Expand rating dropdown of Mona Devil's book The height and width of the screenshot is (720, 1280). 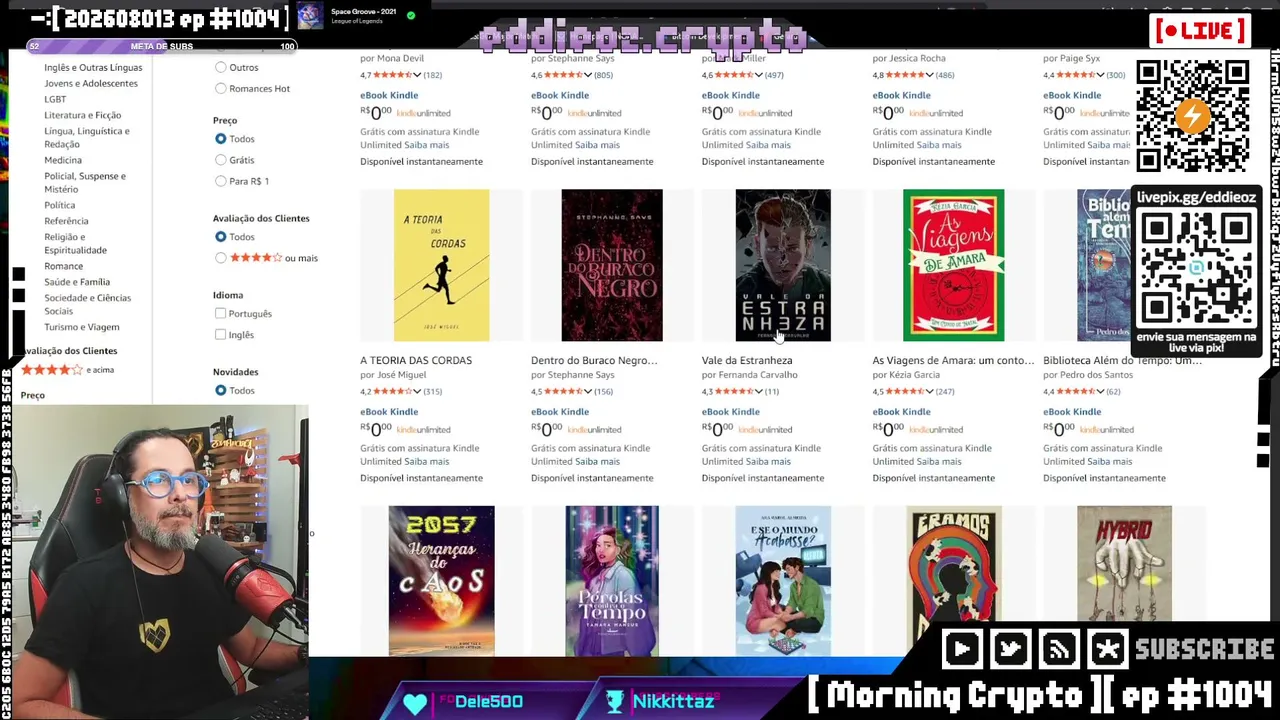[x=416, y=75]
